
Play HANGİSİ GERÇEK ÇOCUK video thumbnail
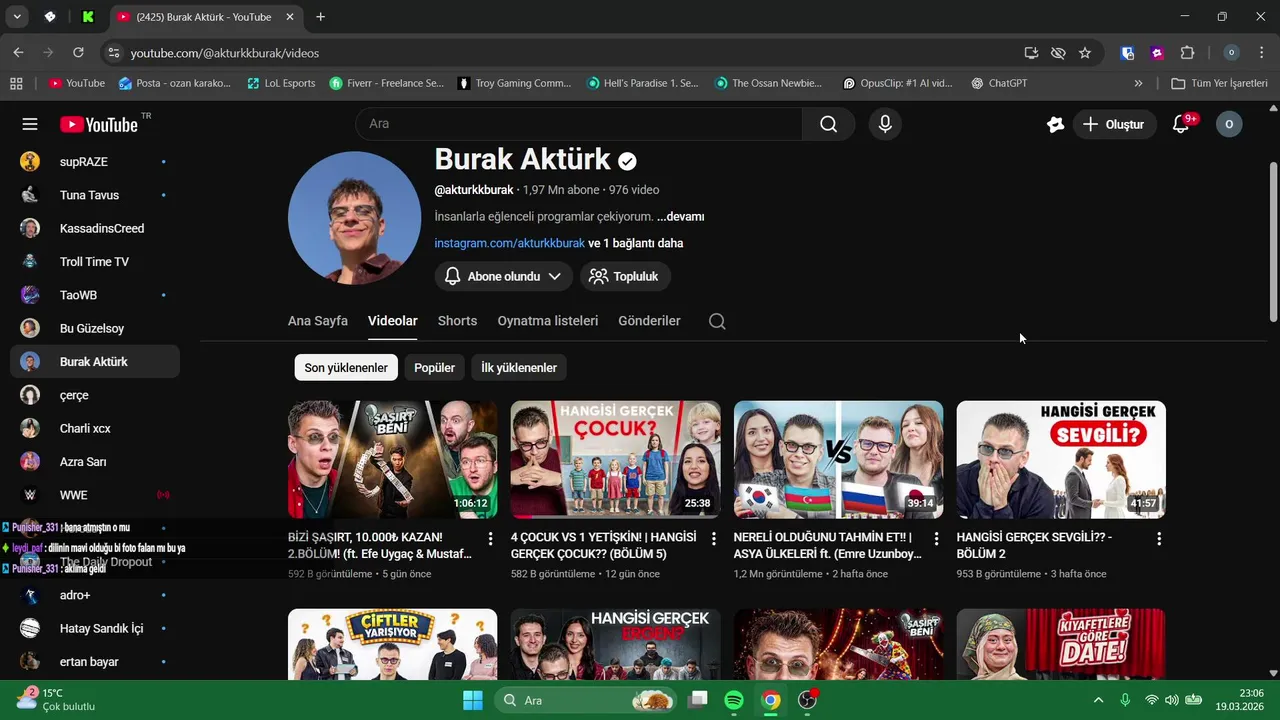(615, 459)
